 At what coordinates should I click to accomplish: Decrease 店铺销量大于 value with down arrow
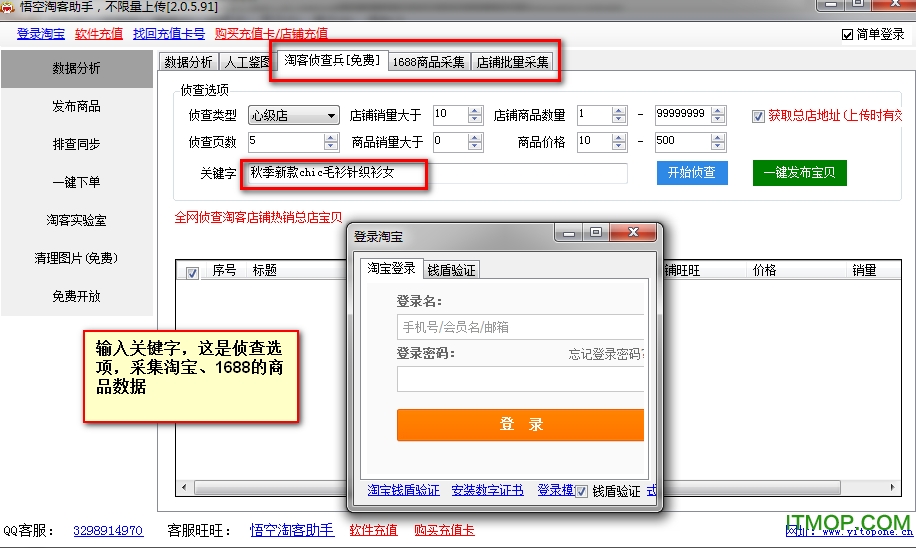pyautogui.click(x=475, y=119)
